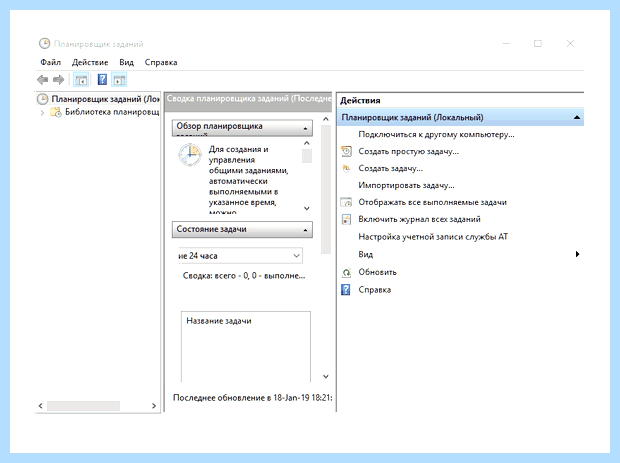Open the Файл menu
The height and width of the screenshot is (463, 620).
(x=50, y=62)
